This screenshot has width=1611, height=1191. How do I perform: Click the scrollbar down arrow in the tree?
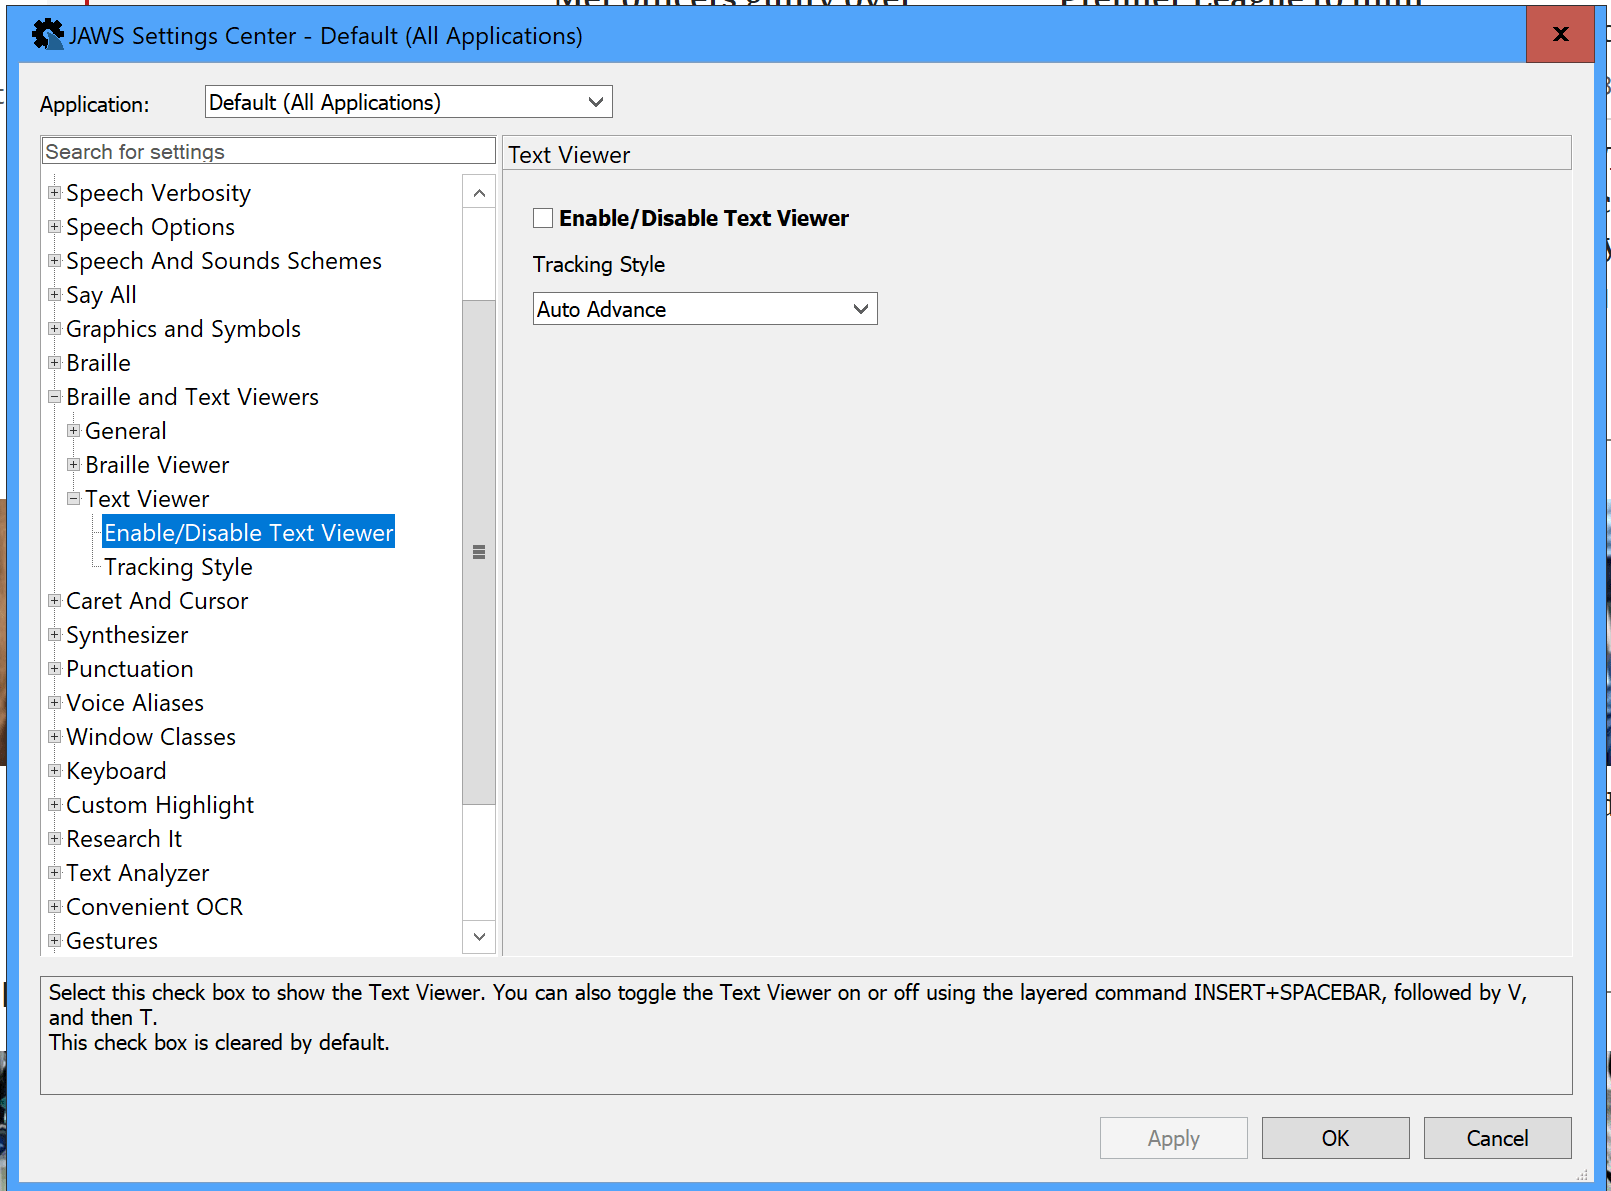pyautogui.click(x=479, y=936)
